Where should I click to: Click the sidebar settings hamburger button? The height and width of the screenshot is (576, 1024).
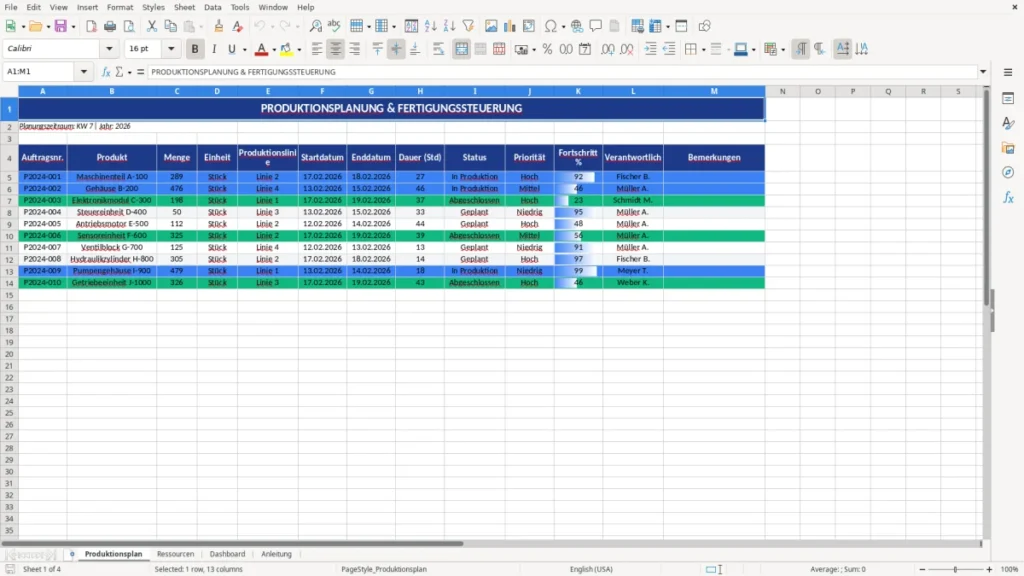pos(1008,72)
